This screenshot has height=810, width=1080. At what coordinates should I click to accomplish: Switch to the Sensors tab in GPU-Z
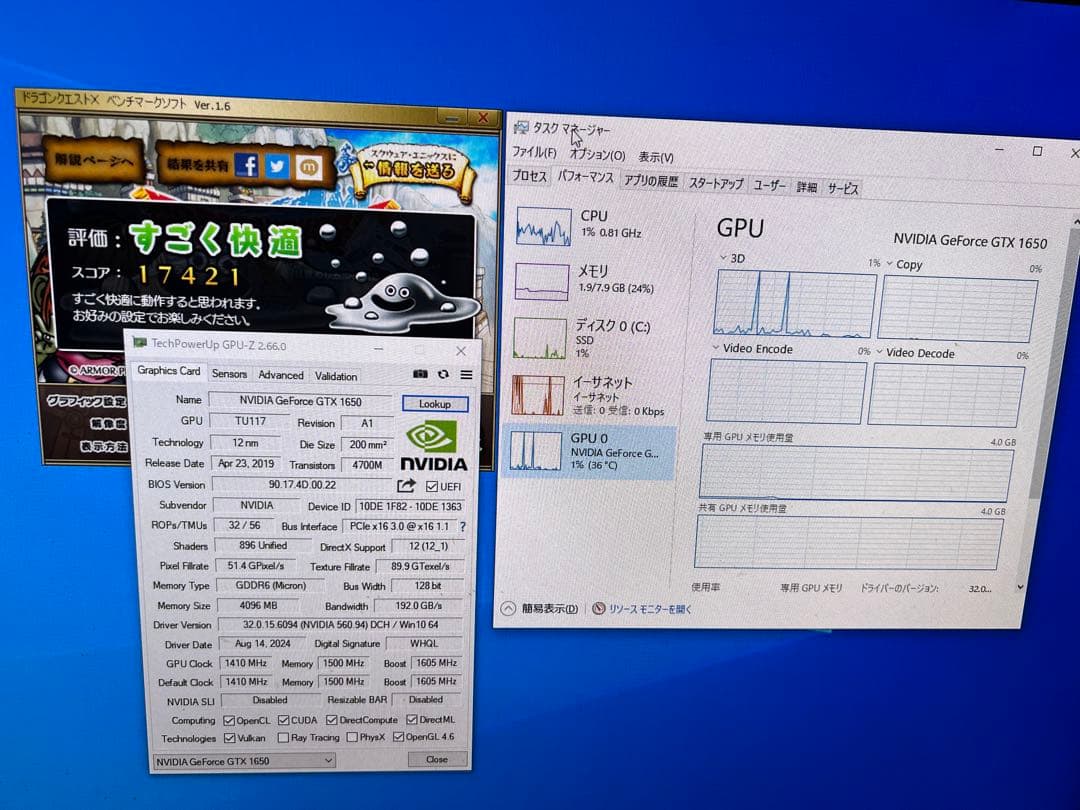[x=229, y=373]
